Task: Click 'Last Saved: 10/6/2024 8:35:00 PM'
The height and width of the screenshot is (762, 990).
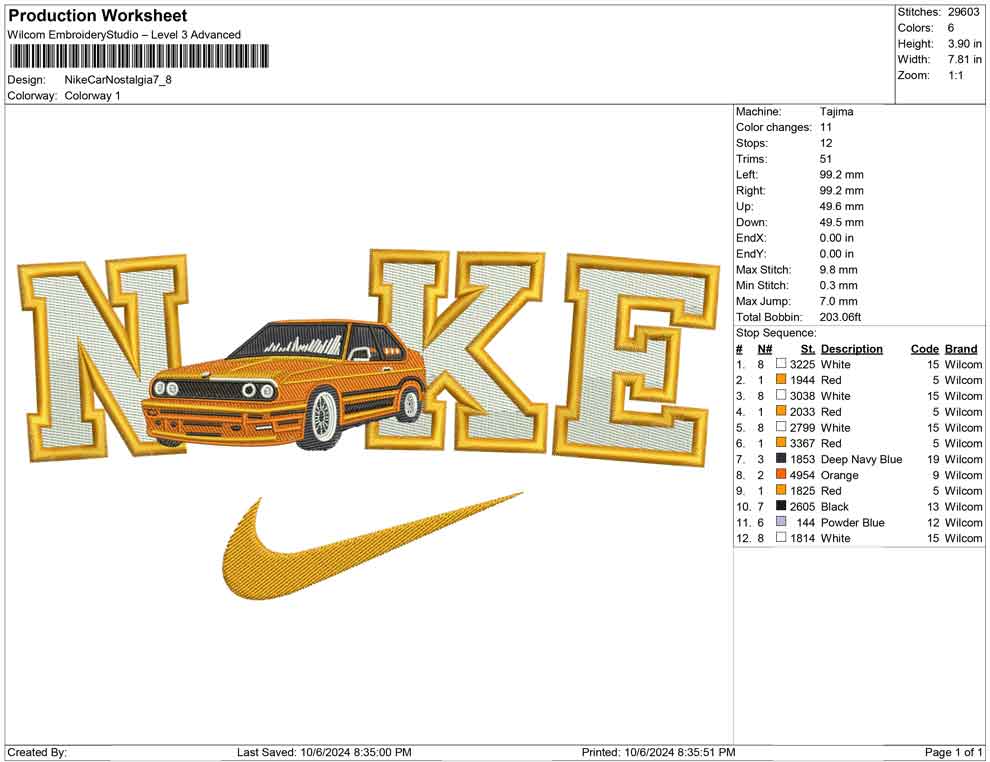Action: click(x=324, y=752)
